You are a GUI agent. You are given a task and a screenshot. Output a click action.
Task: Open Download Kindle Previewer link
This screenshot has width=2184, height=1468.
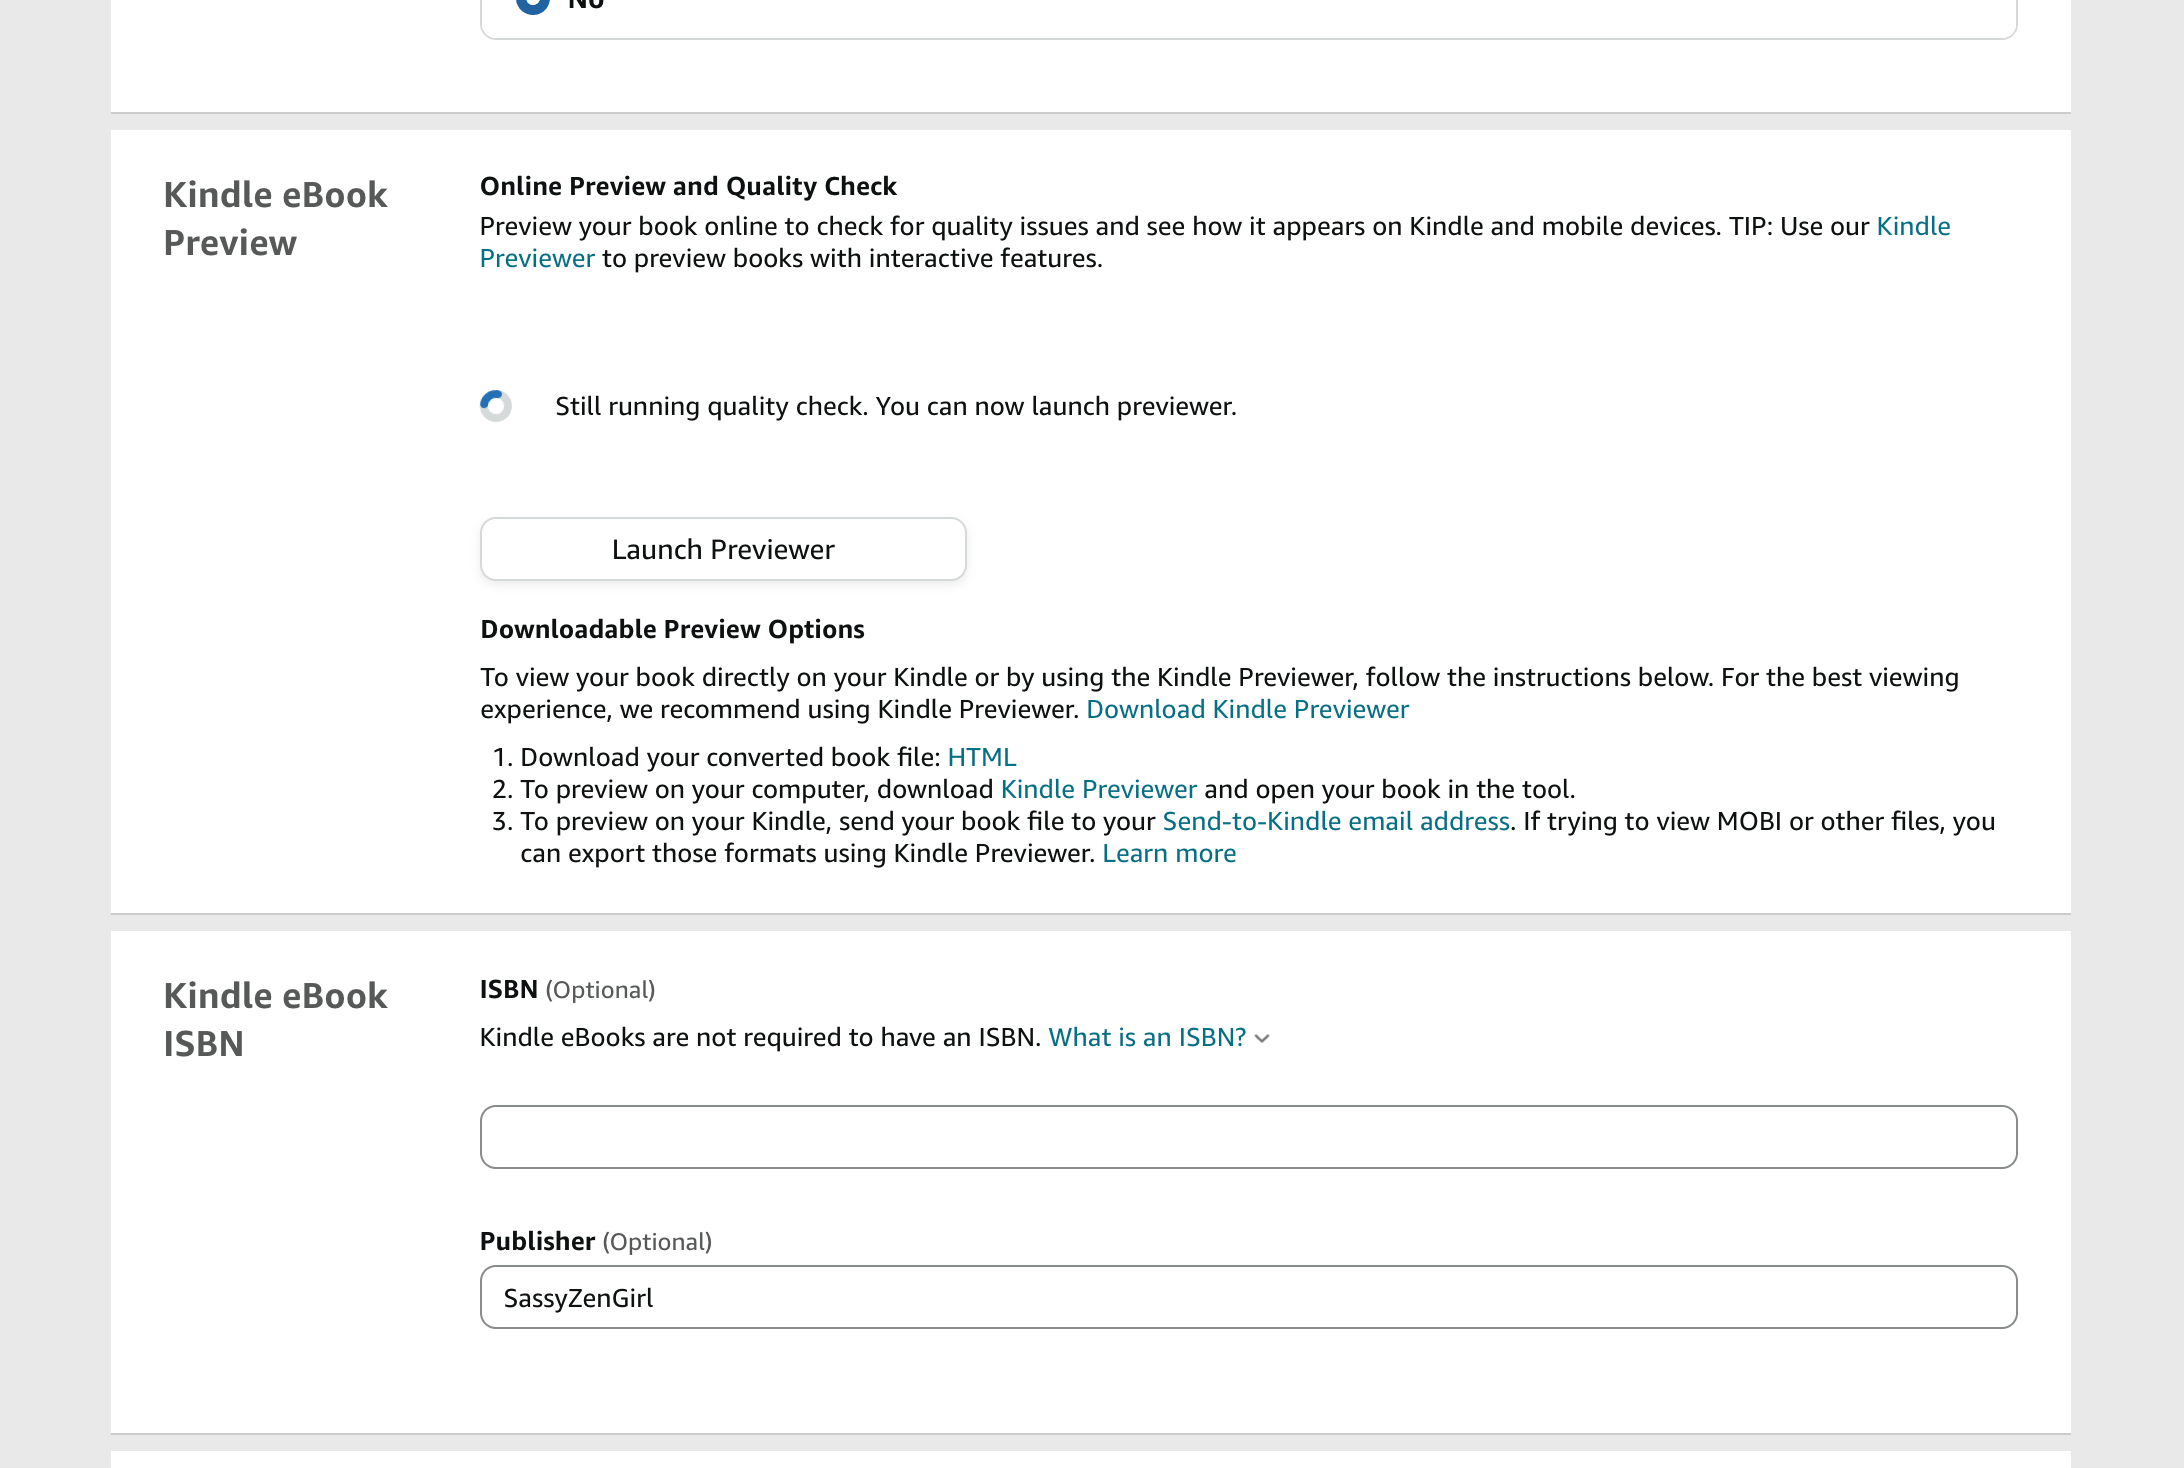pyautogui.click(x=1247, y=709)
